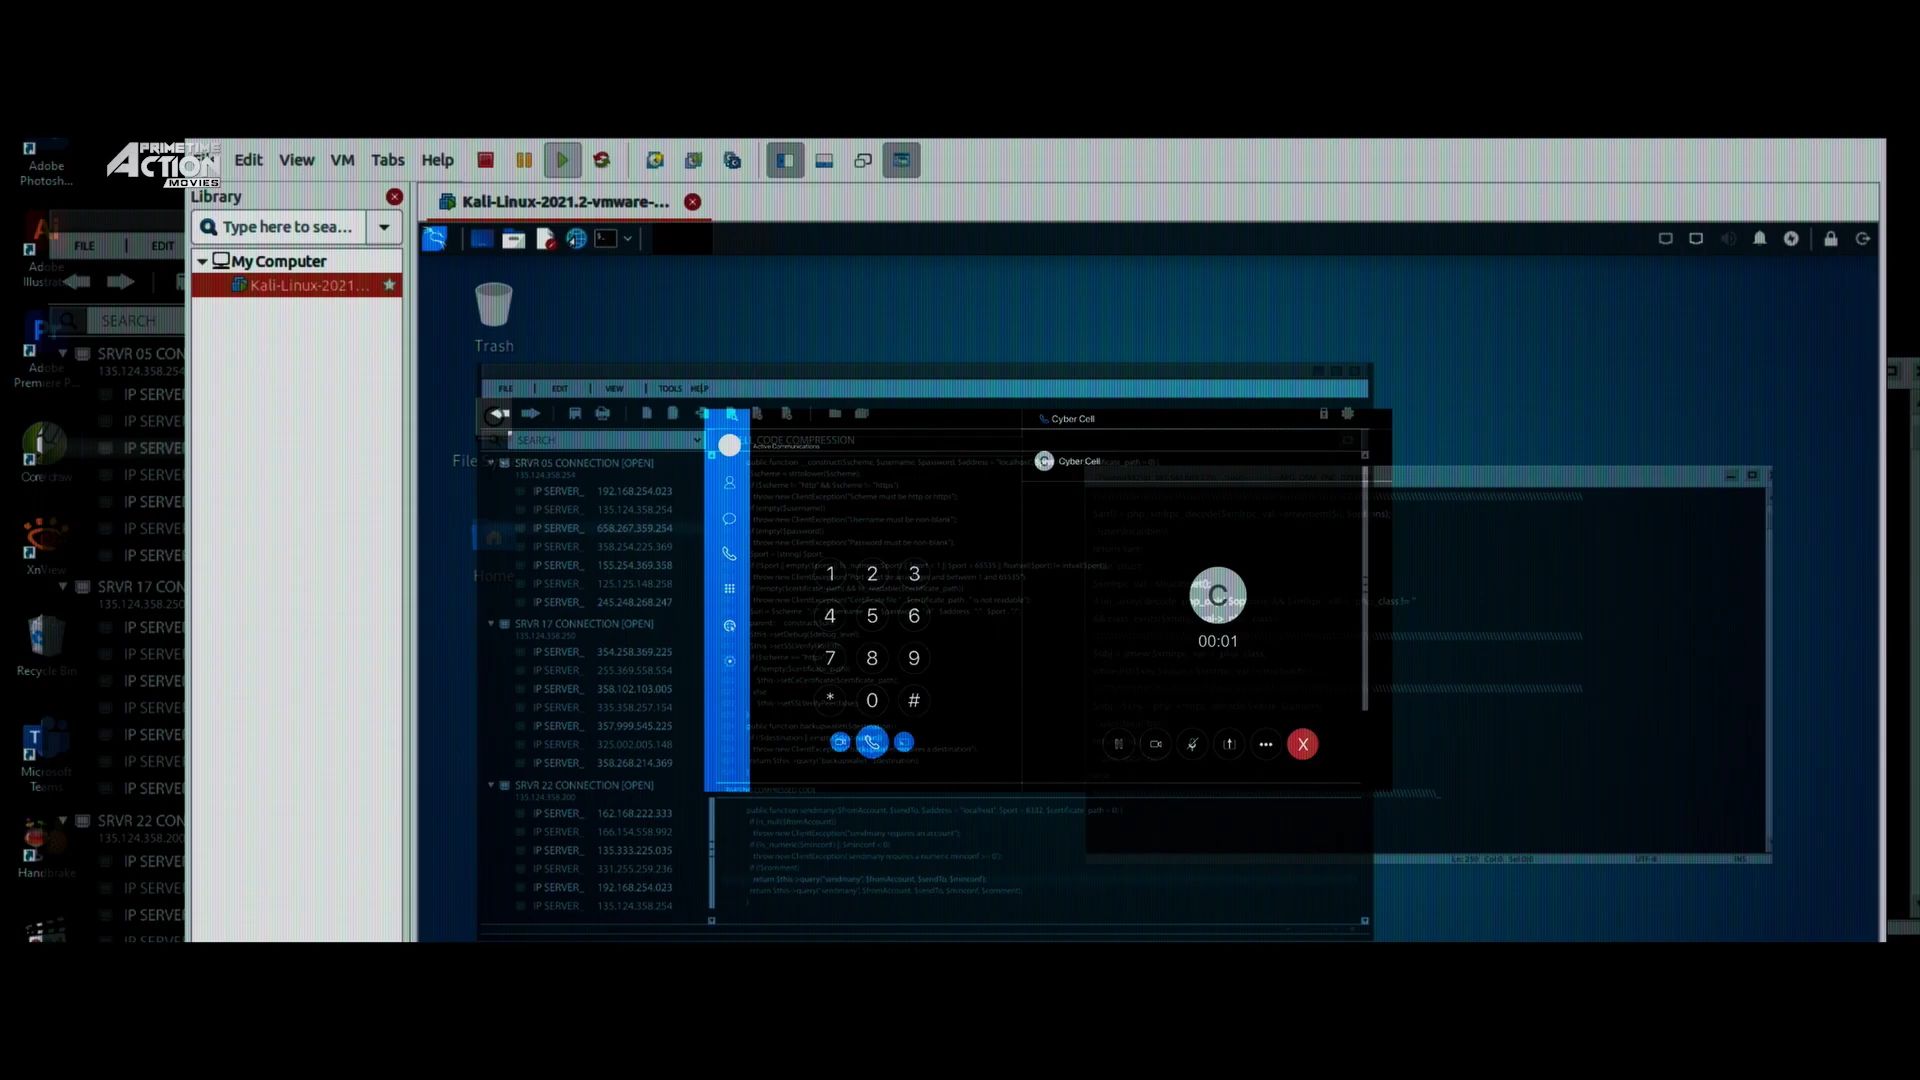
Task: Mute microphone in Cyber Cell call
Action: point(1192,744)
